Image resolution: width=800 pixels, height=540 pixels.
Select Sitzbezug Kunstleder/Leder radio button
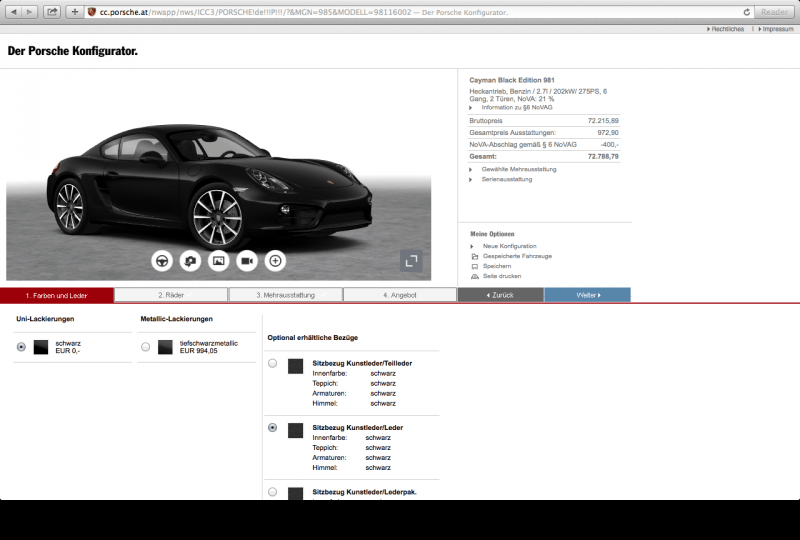(x=272, y=427)
